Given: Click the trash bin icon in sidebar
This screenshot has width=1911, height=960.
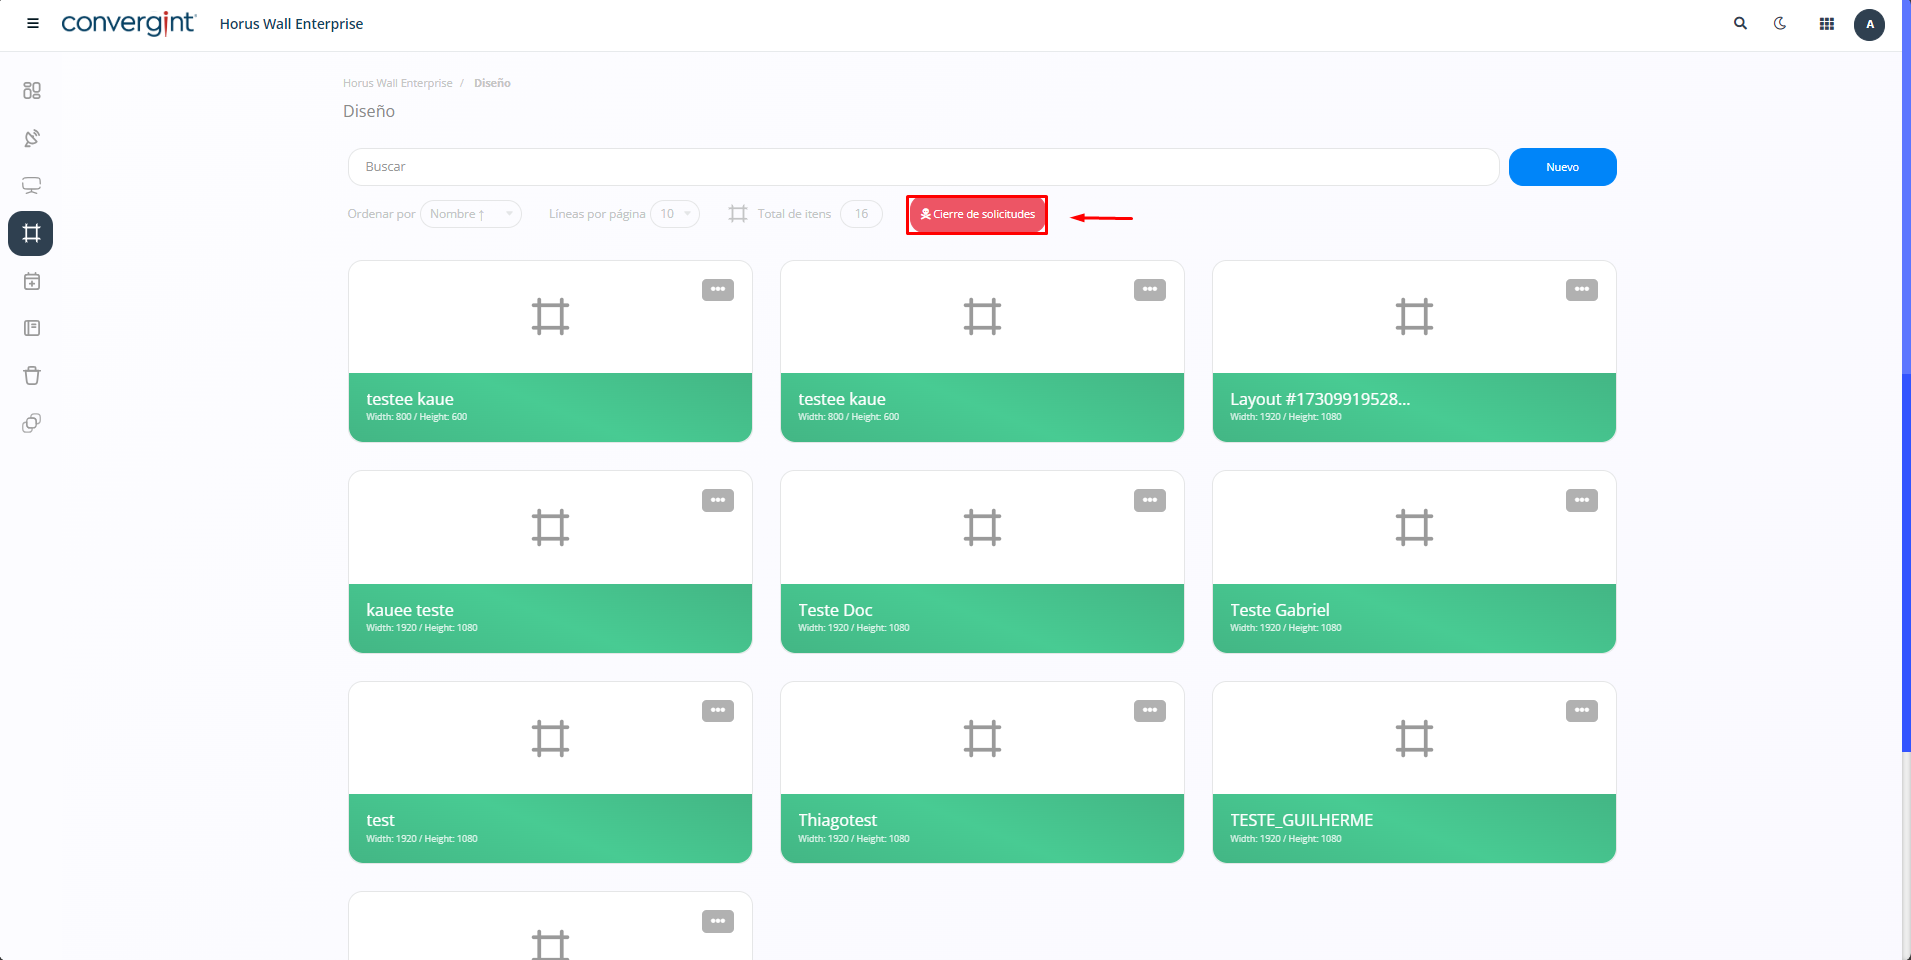Looking at the screenshot, I should click(32, 376).
